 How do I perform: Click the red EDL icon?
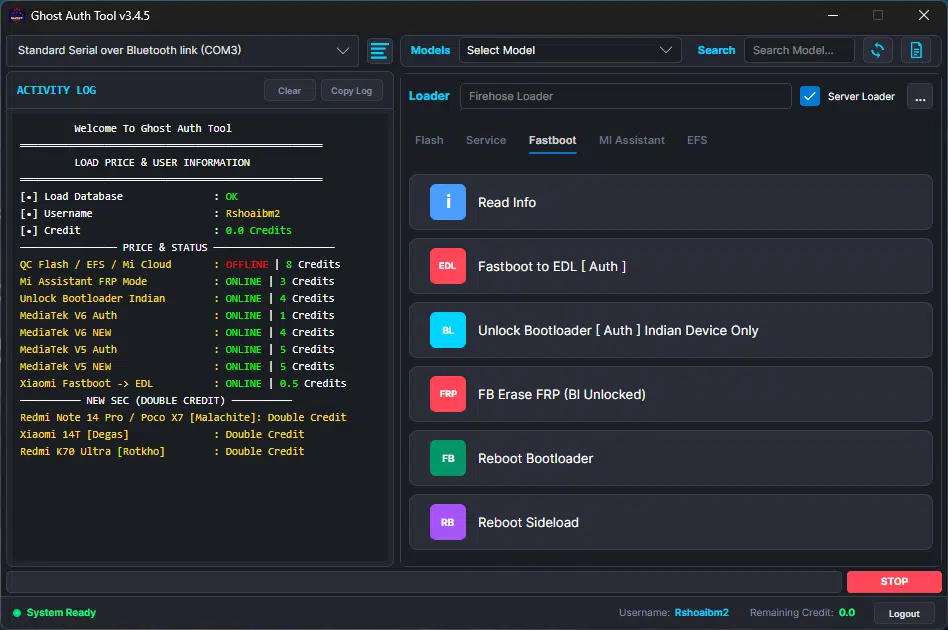447,266
